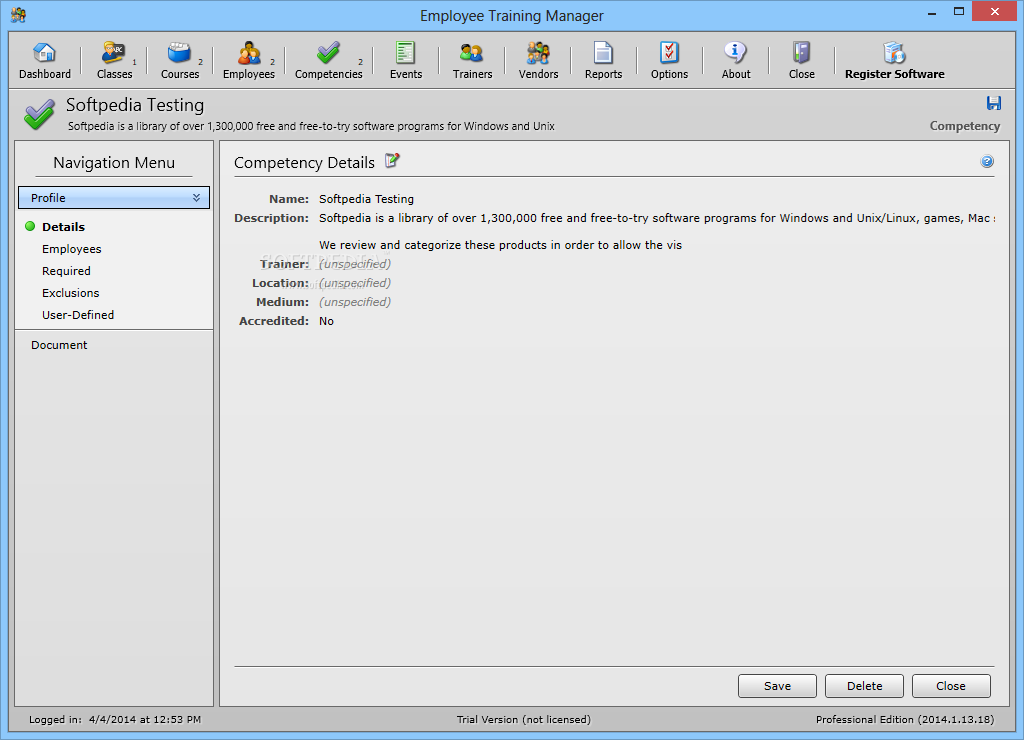Click the Description text line
Viewport: 1024px width, 740px height.
click(x=656, y=217)
